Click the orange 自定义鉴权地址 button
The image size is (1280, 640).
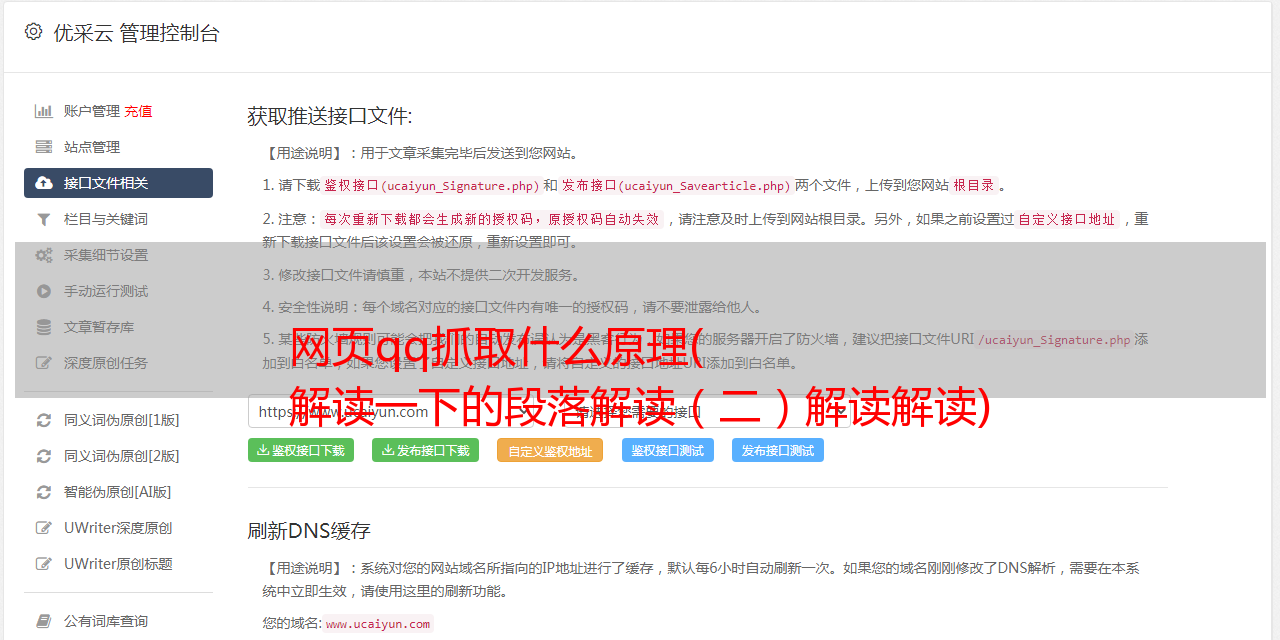(550, 450)
